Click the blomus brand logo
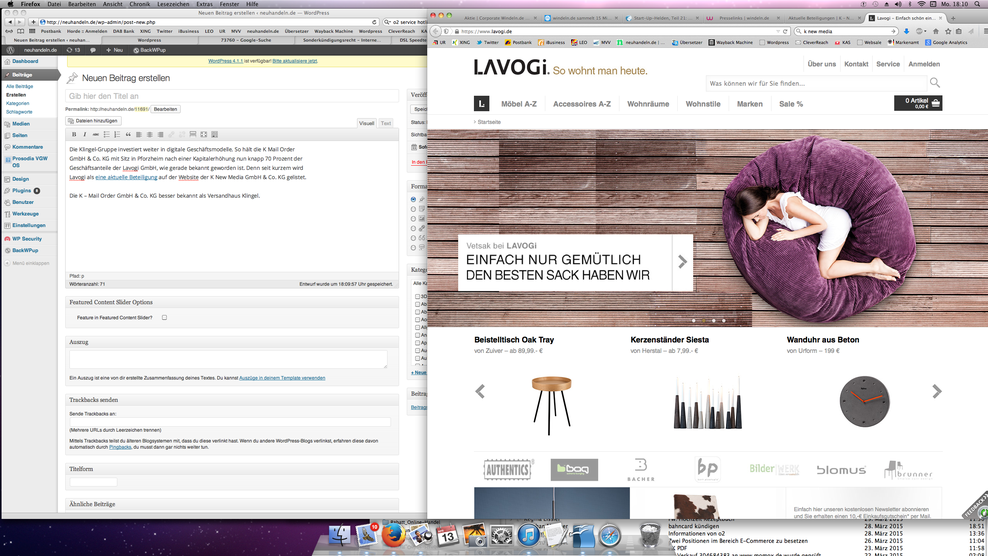 tap(841, 470)
